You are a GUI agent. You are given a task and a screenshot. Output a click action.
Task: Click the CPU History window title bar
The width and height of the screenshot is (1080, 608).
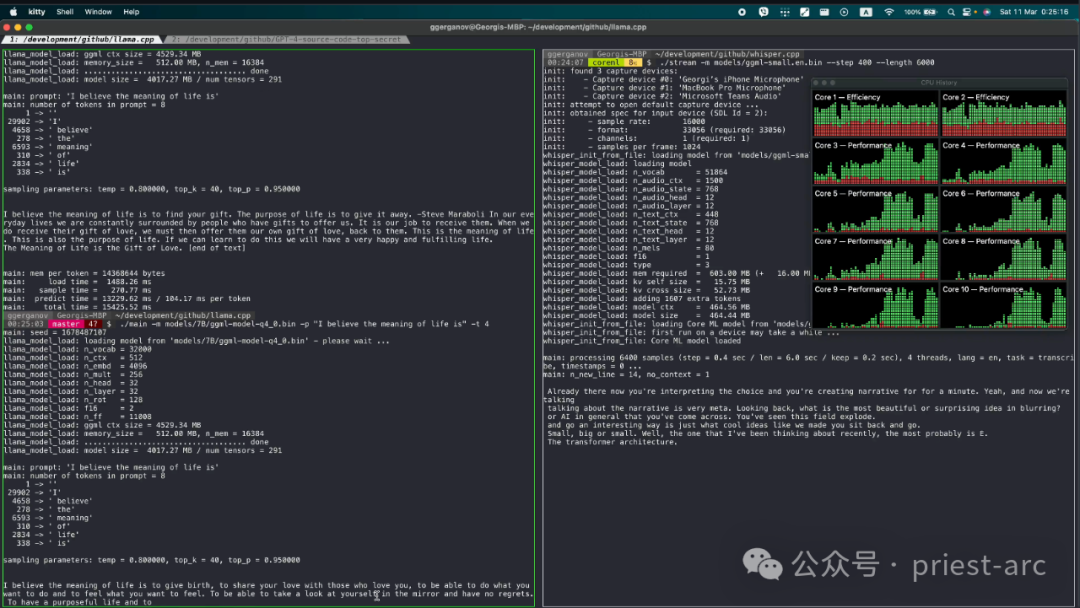(940, 83)
